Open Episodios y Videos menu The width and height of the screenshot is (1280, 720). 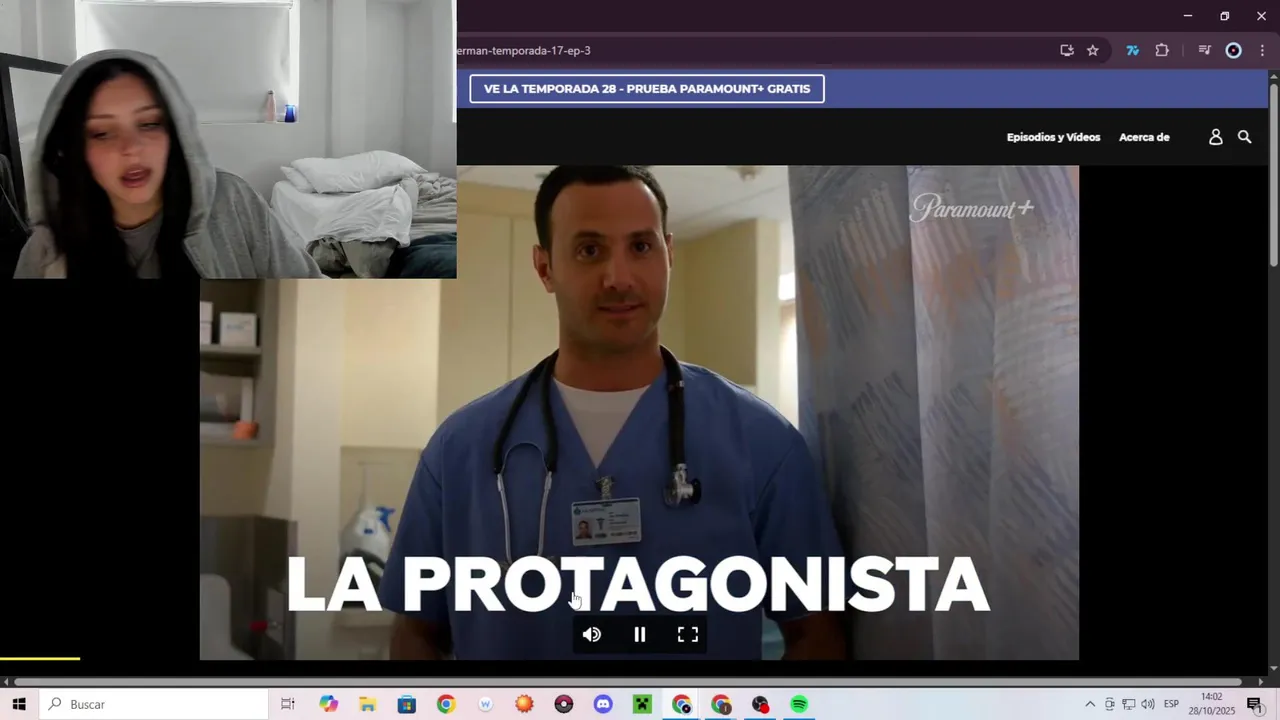coord(1053,137)
